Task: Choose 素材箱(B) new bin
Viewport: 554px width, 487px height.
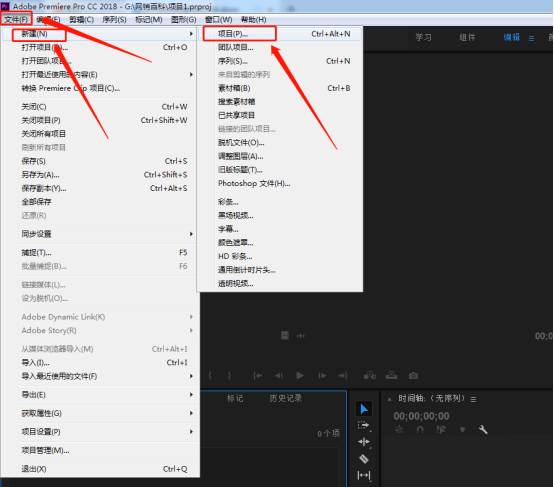Action: (x=279, y=88)
